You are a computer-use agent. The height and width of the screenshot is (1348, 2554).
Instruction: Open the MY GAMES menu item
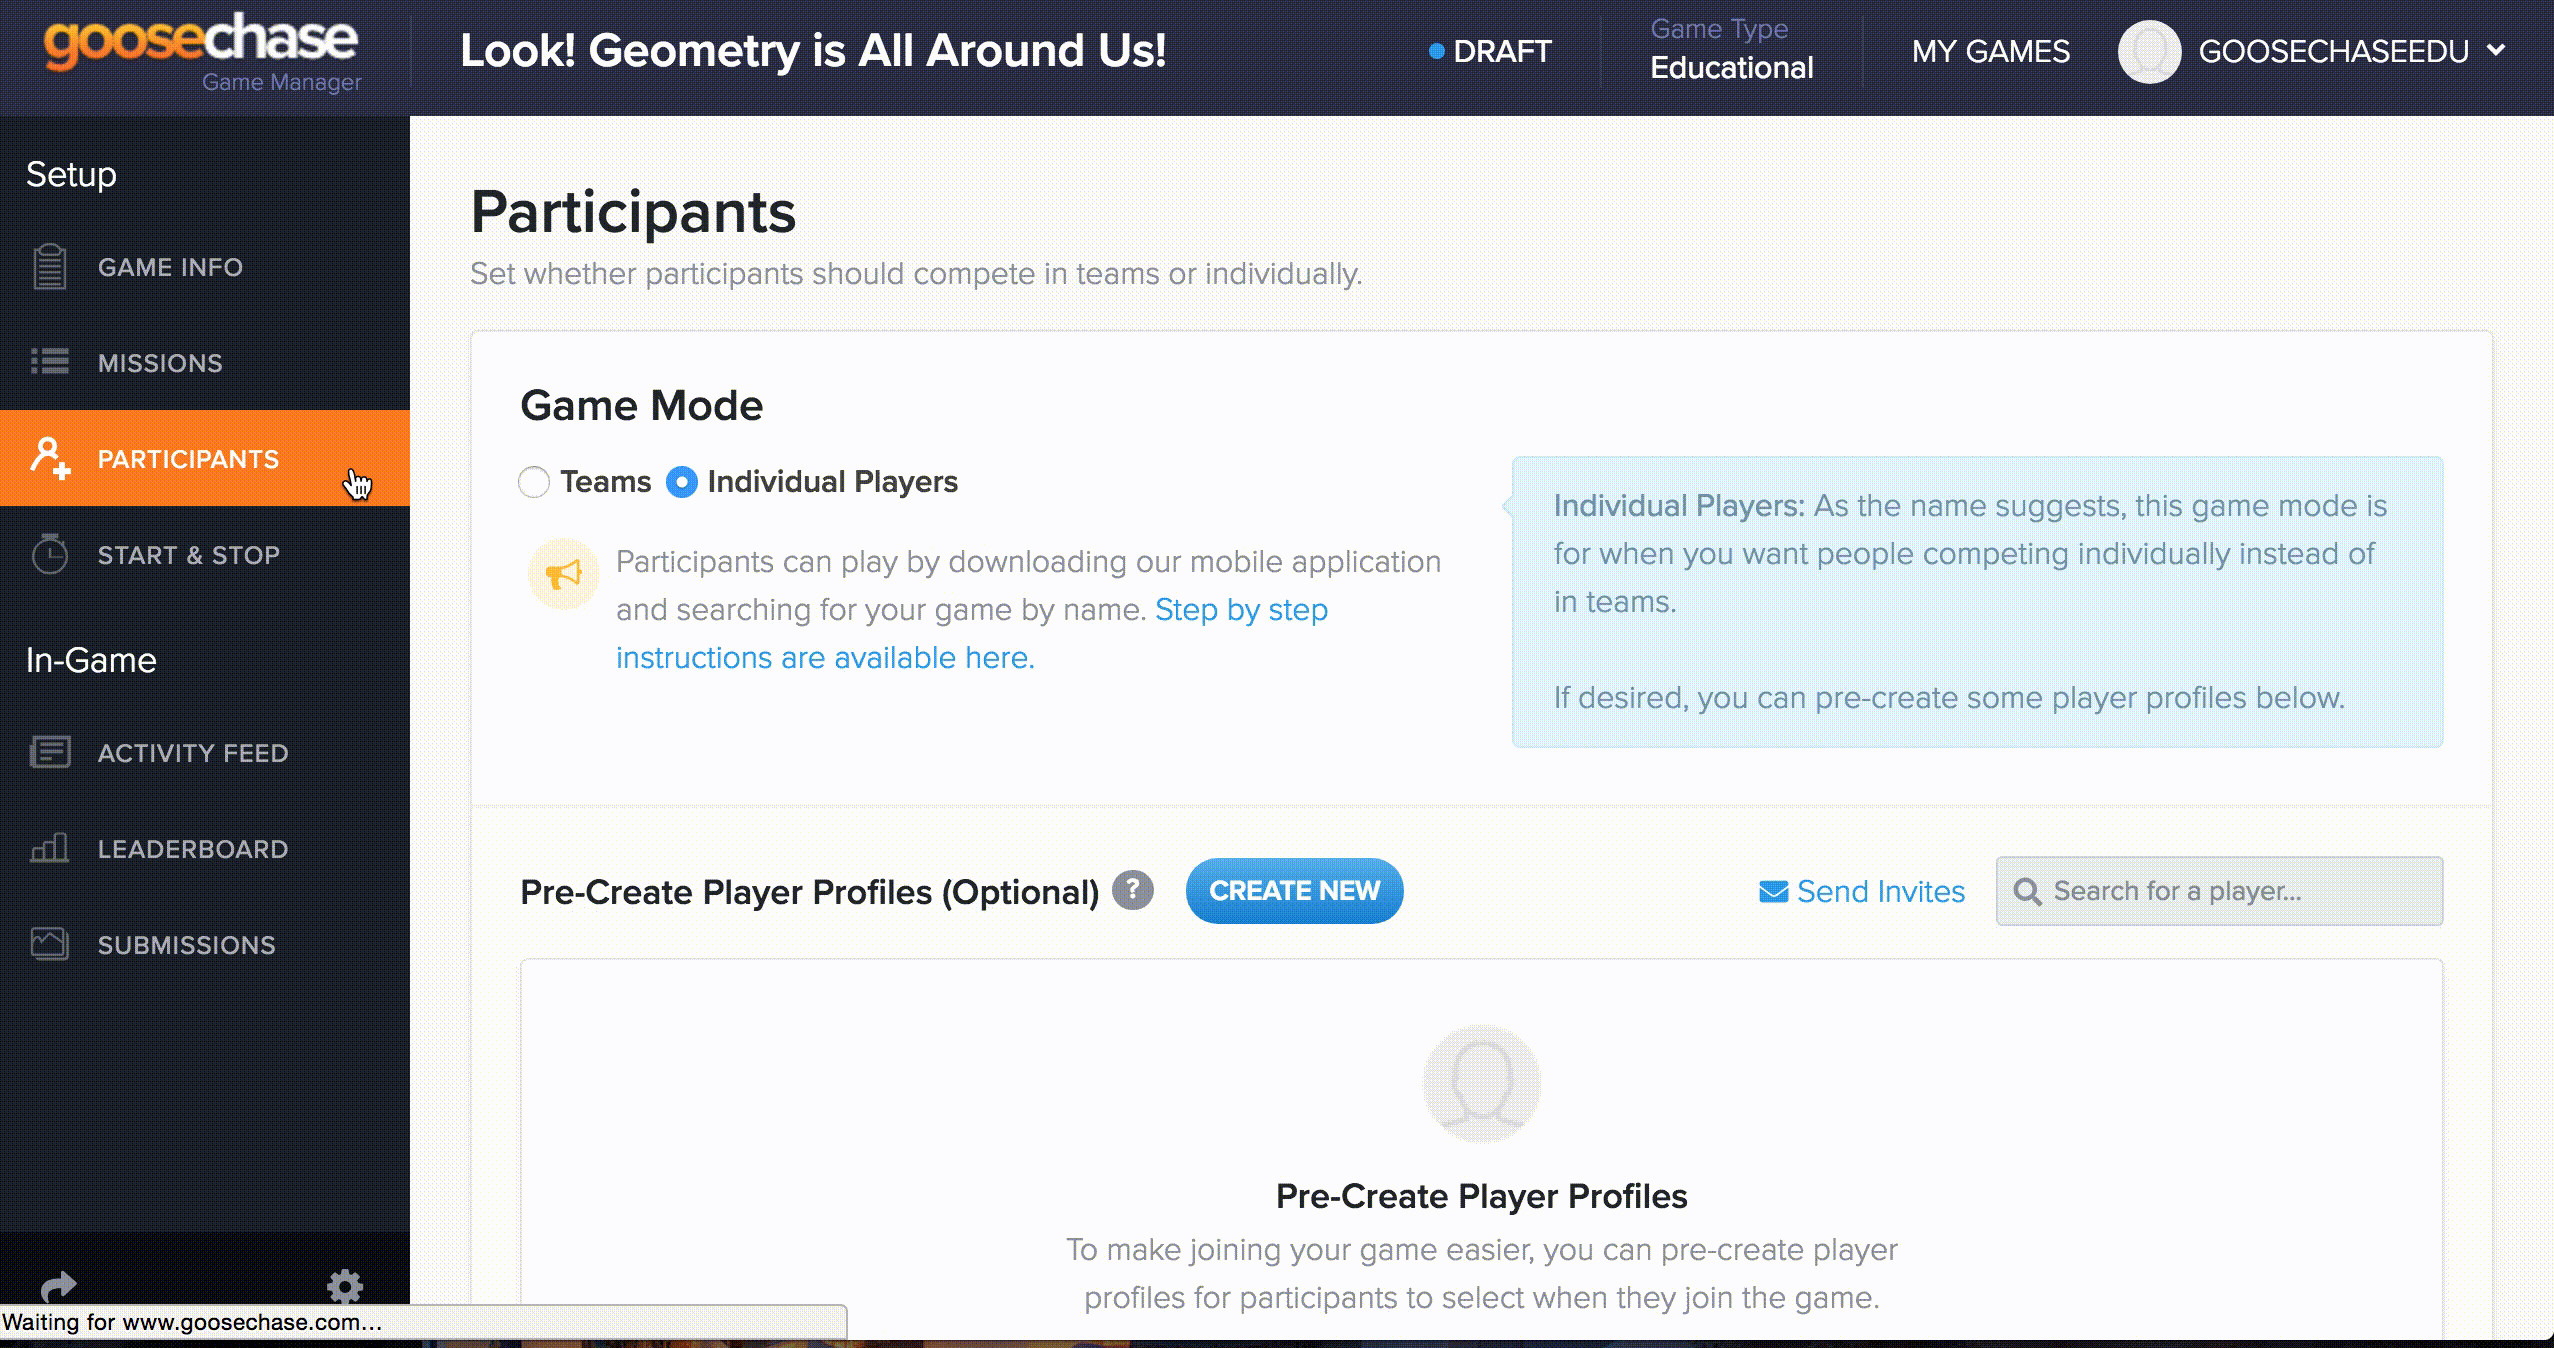pyautogui.click(x=1990, y=51)
